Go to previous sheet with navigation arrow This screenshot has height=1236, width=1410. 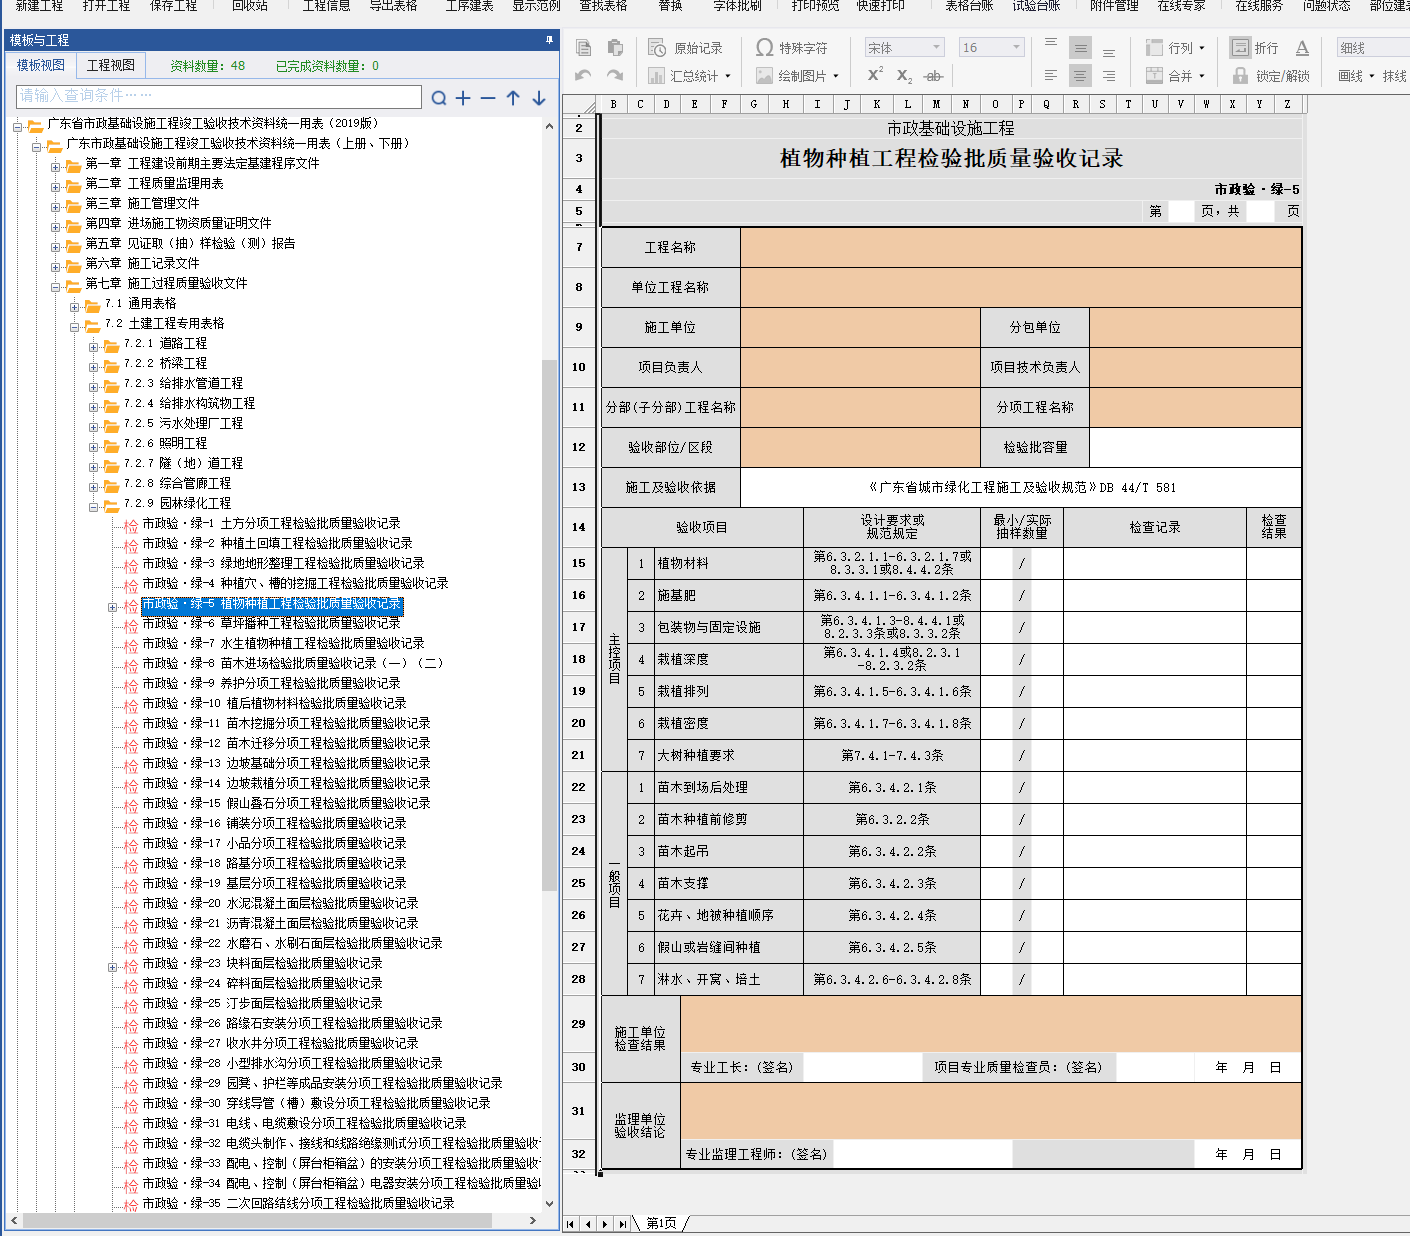588,1224
